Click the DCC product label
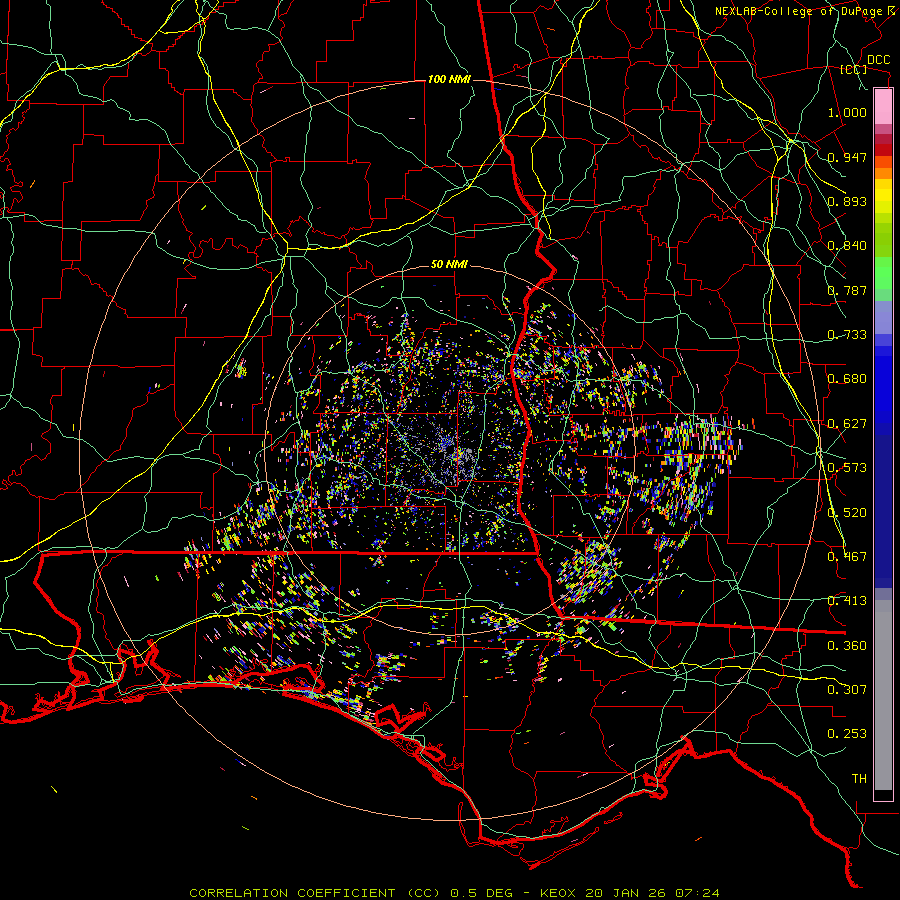The width and height of the screenshot is (900, 900). (x=878, y=60)
